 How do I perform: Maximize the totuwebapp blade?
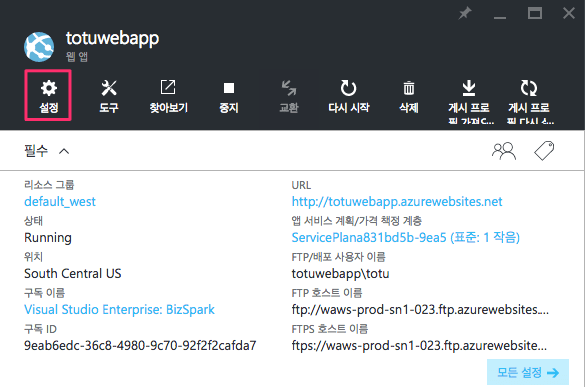click(535, 14)
